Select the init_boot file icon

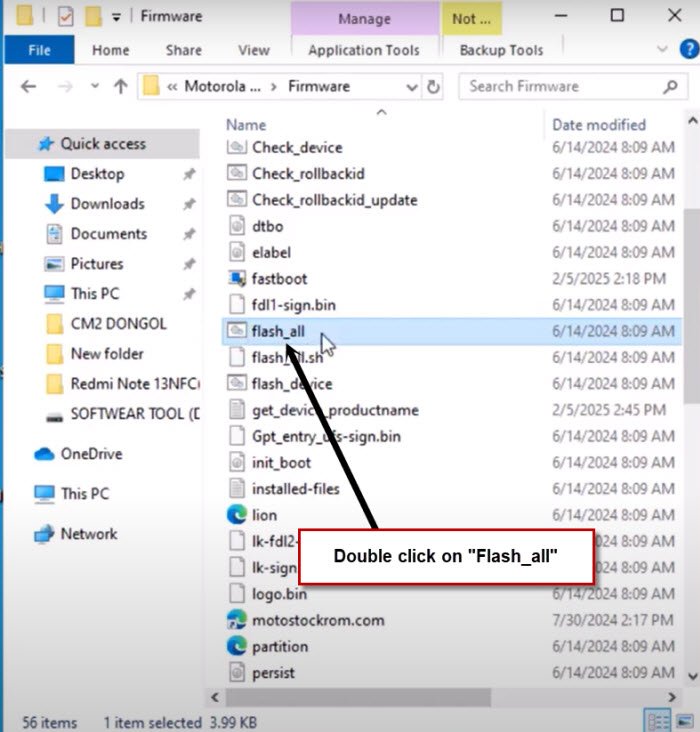pos(237,462)
